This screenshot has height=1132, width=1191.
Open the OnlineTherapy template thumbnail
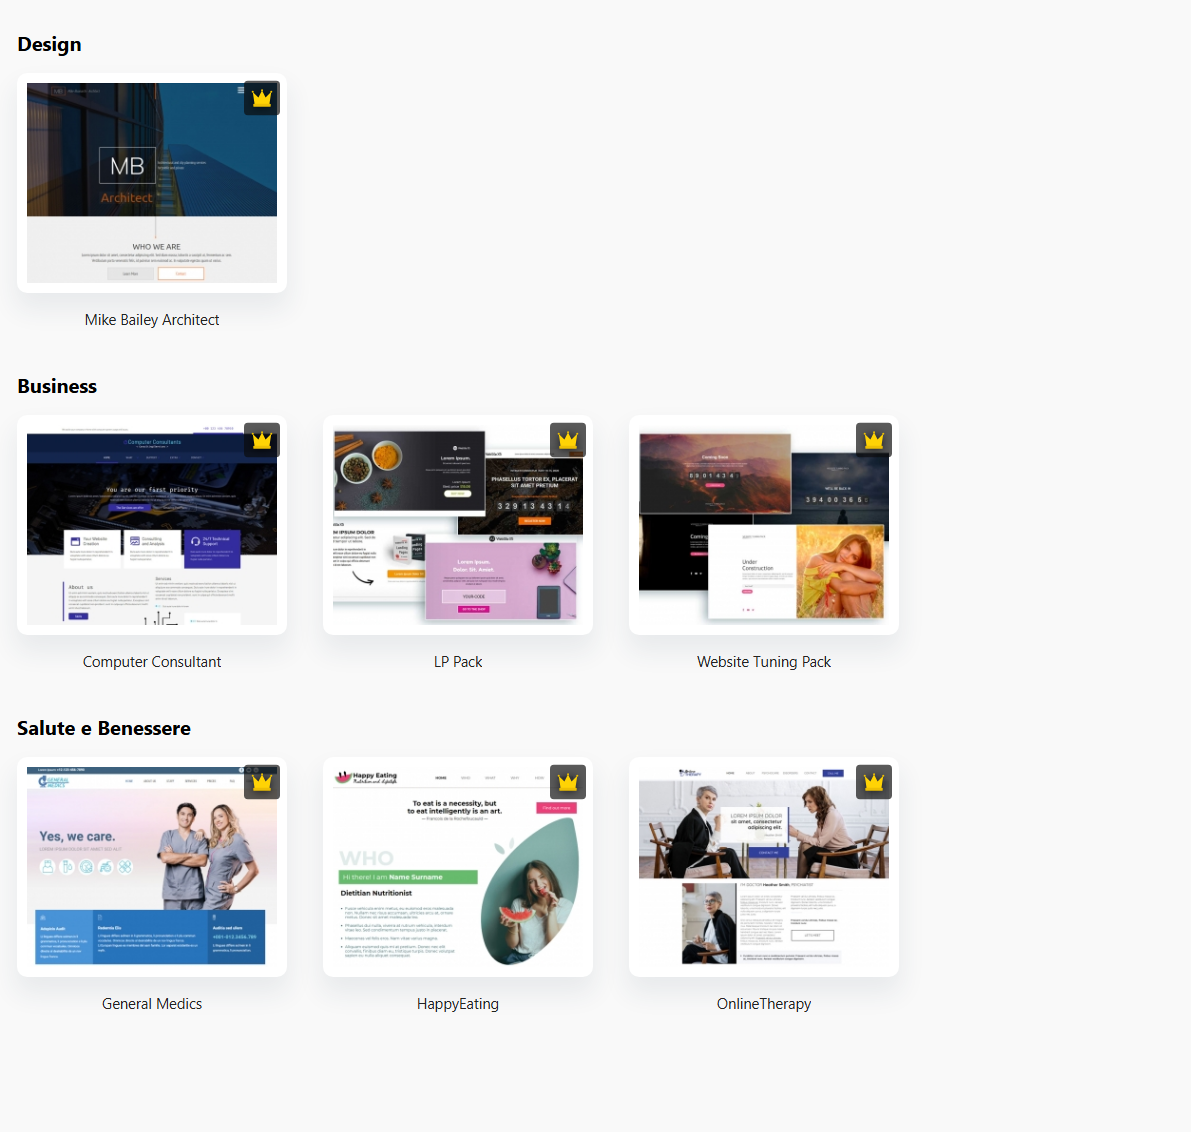pos(764,868)
